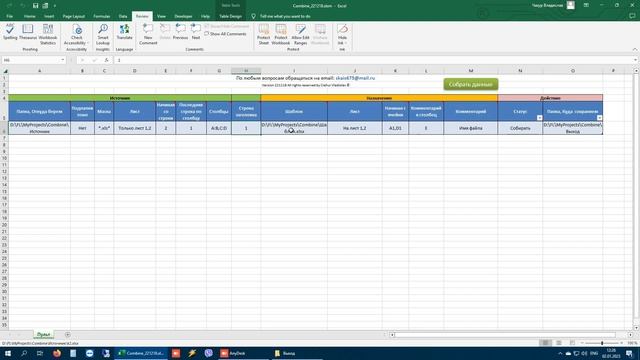
Task: Open the Thesaurus tool
Action: click(x=28, y=32)
